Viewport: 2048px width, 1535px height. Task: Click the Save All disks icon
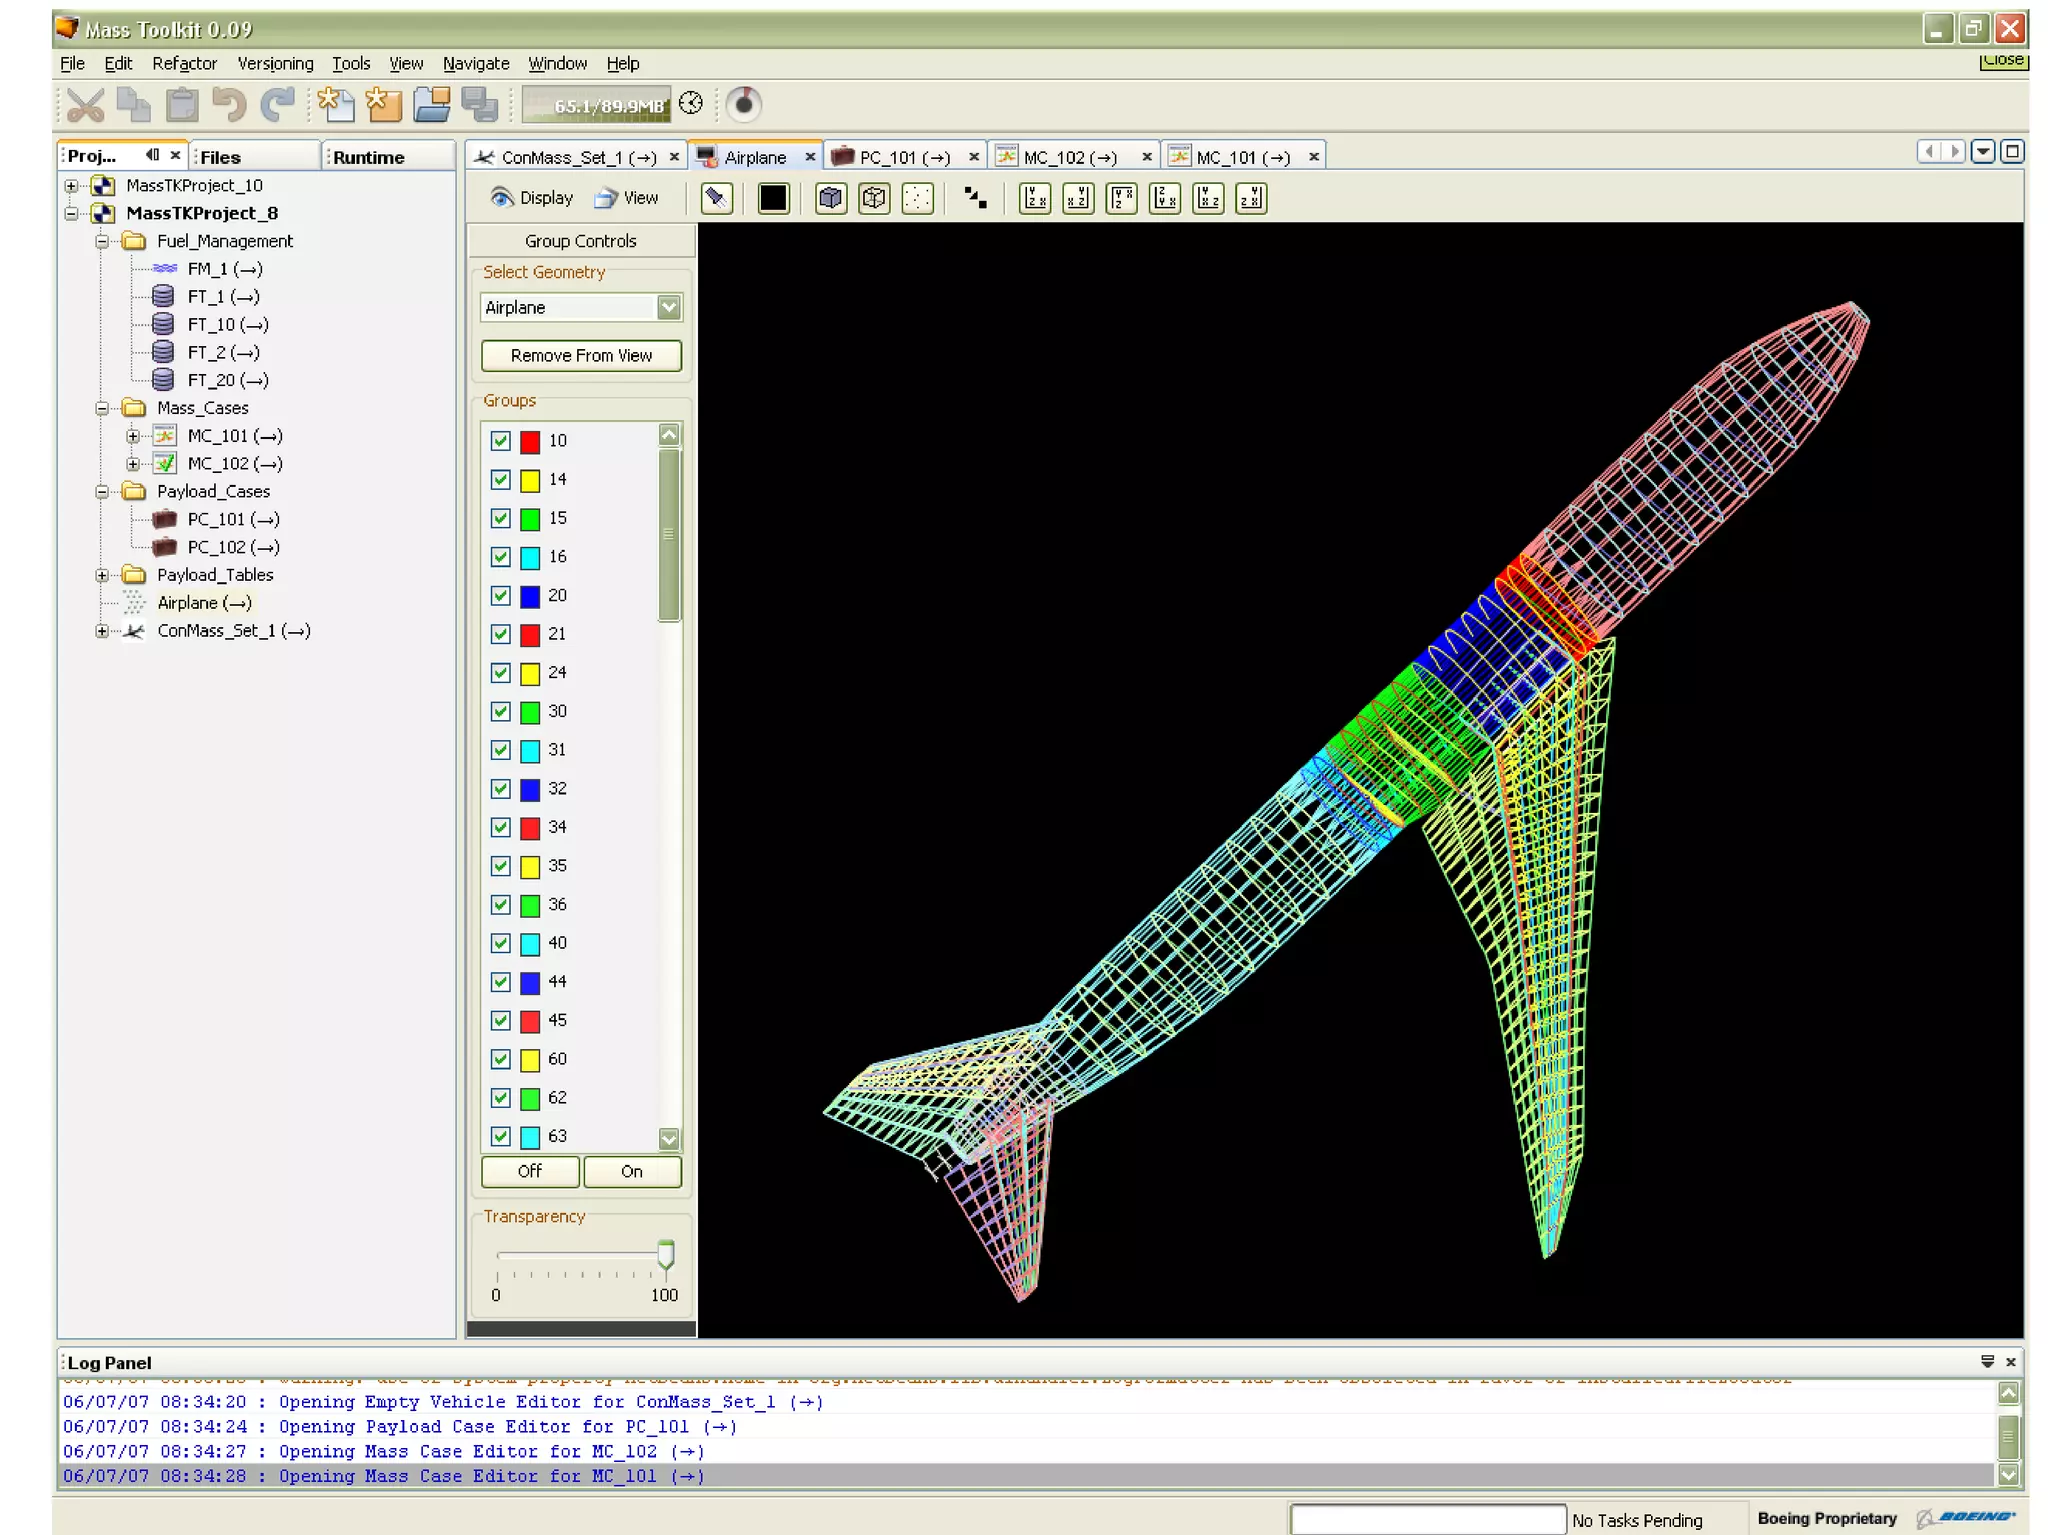480,104
